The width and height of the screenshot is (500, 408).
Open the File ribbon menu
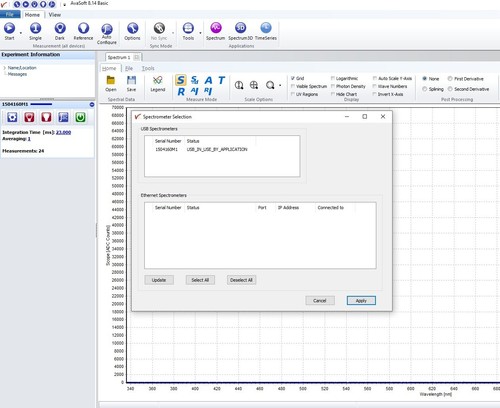10,15
